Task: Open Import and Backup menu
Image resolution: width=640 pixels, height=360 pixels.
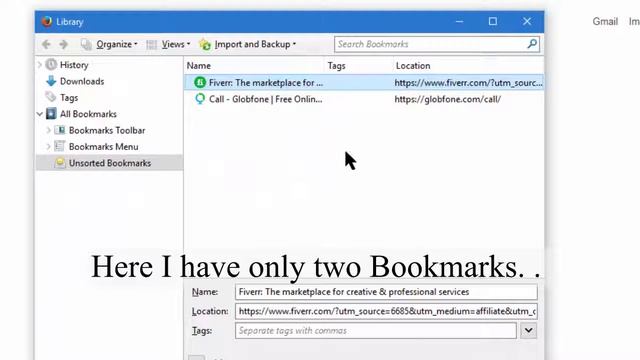Action: point(255,44)
